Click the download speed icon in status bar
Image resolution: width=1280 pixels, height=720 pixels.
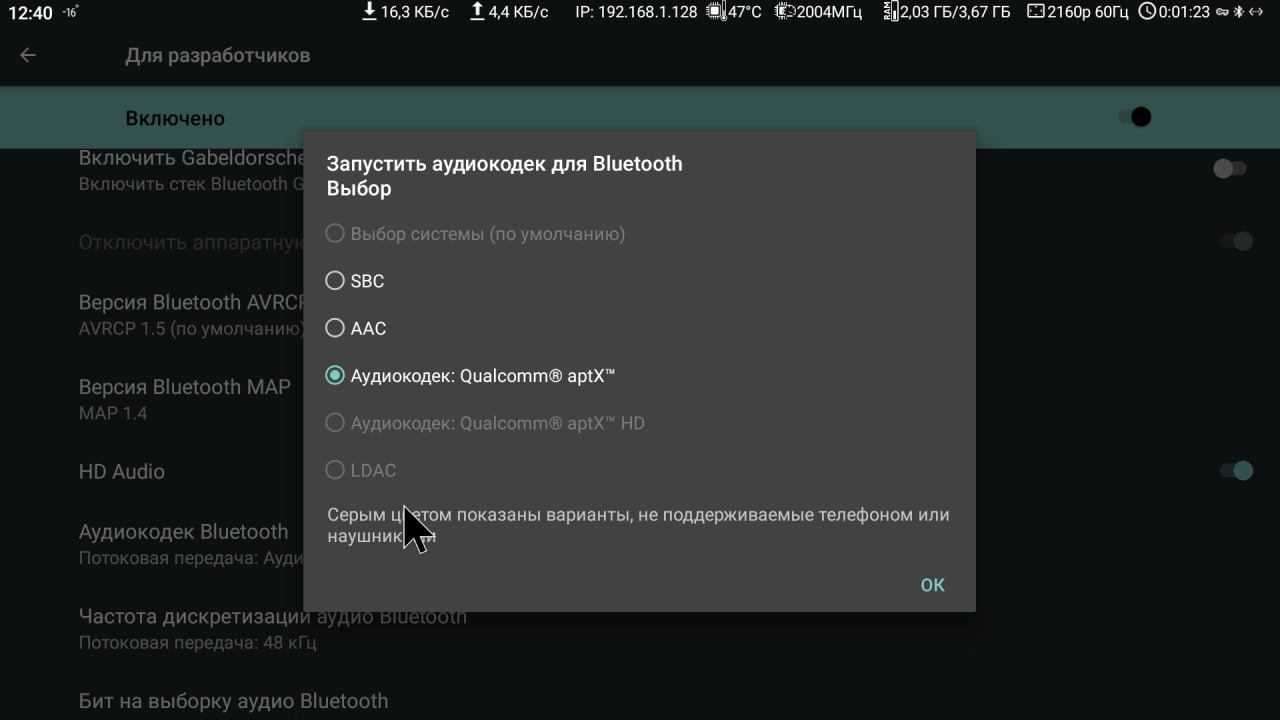click(x=369, y=12)
